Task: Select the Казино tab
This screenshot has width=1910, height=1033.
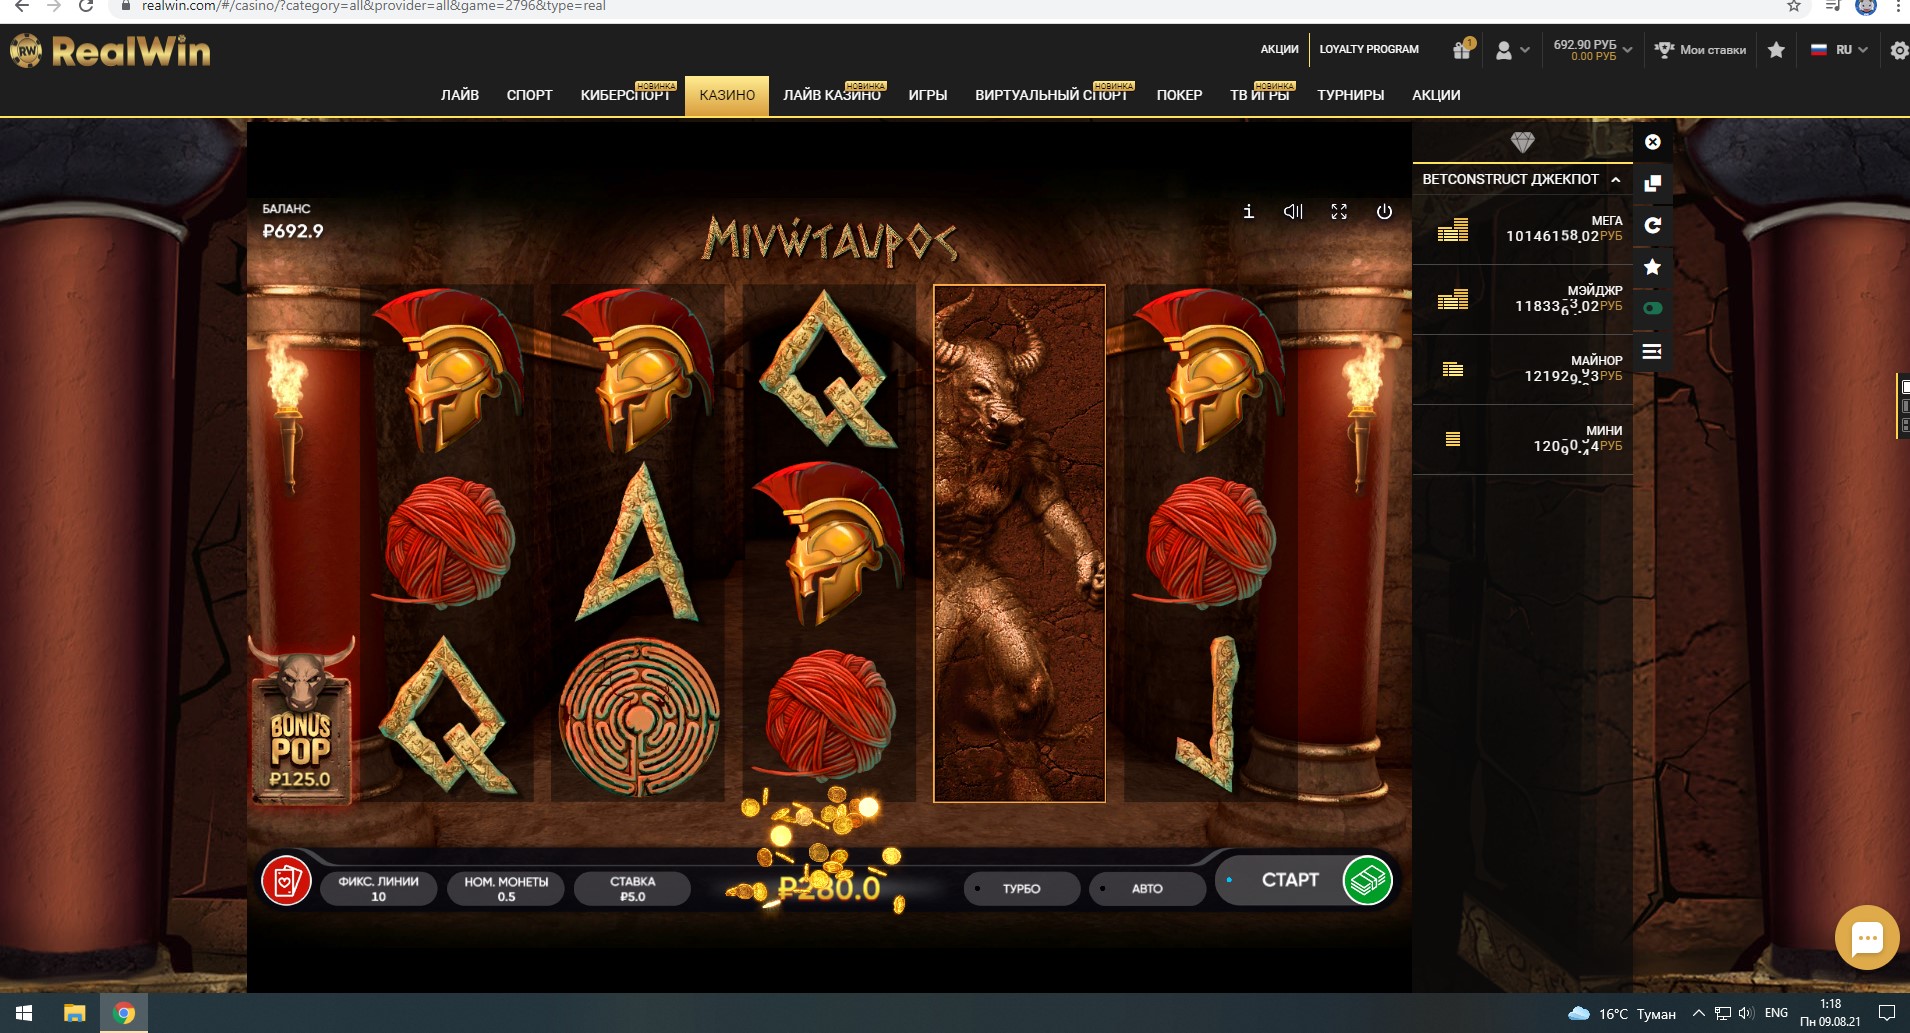Action: 727,95
